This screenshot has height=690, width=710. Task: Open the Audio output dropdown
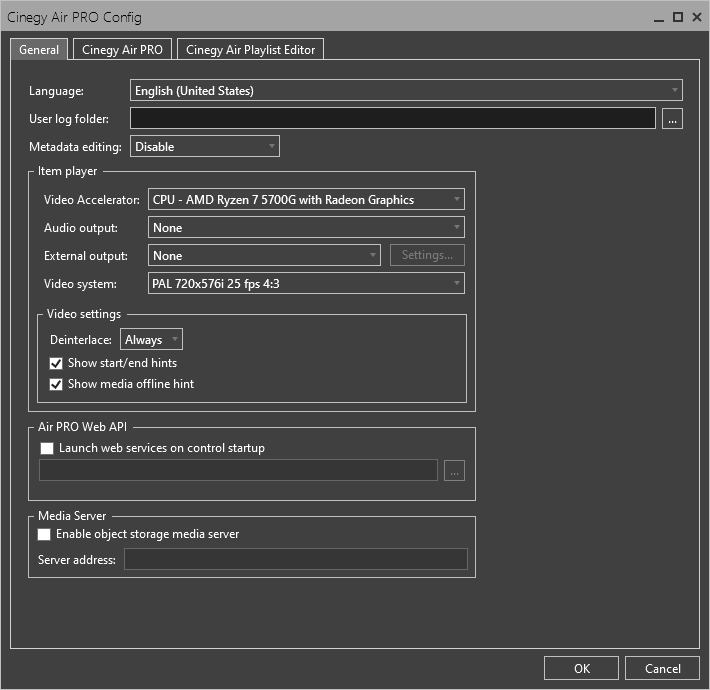(x=306, y=227)
